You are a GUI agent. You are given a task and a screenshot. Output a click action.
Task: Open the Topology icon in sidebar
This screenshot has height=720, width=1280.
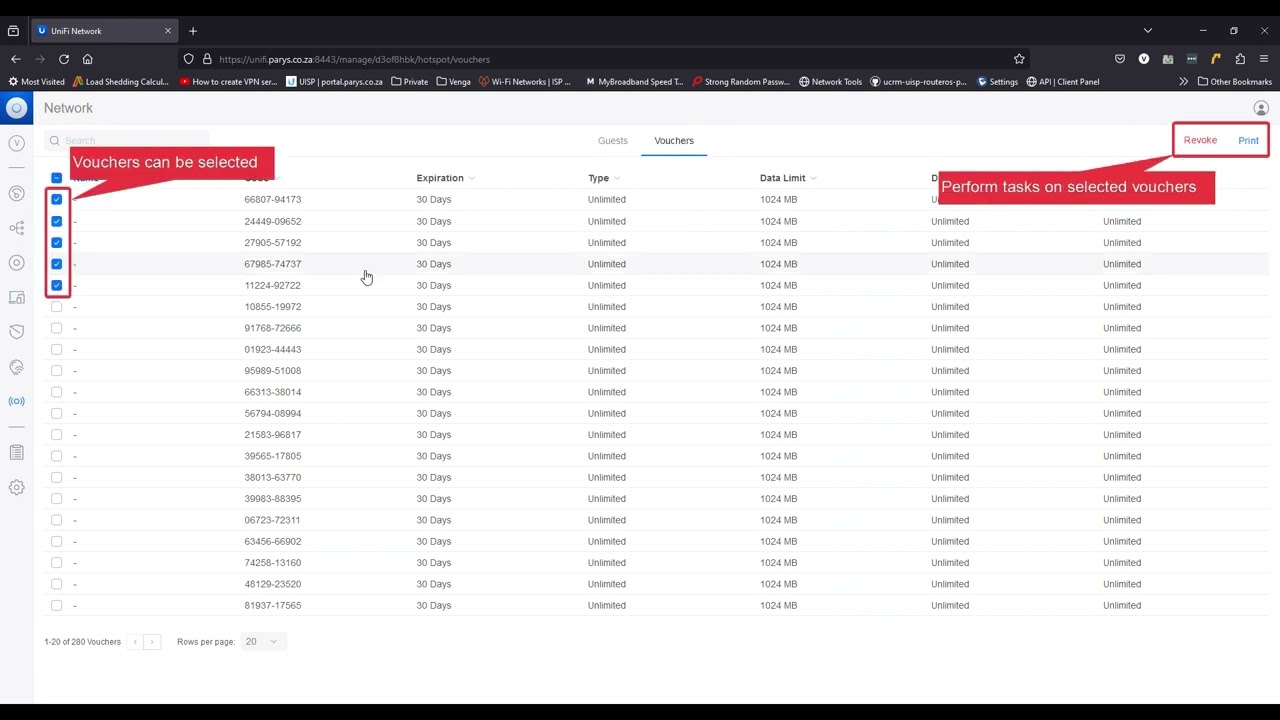(x=16, y=228)
